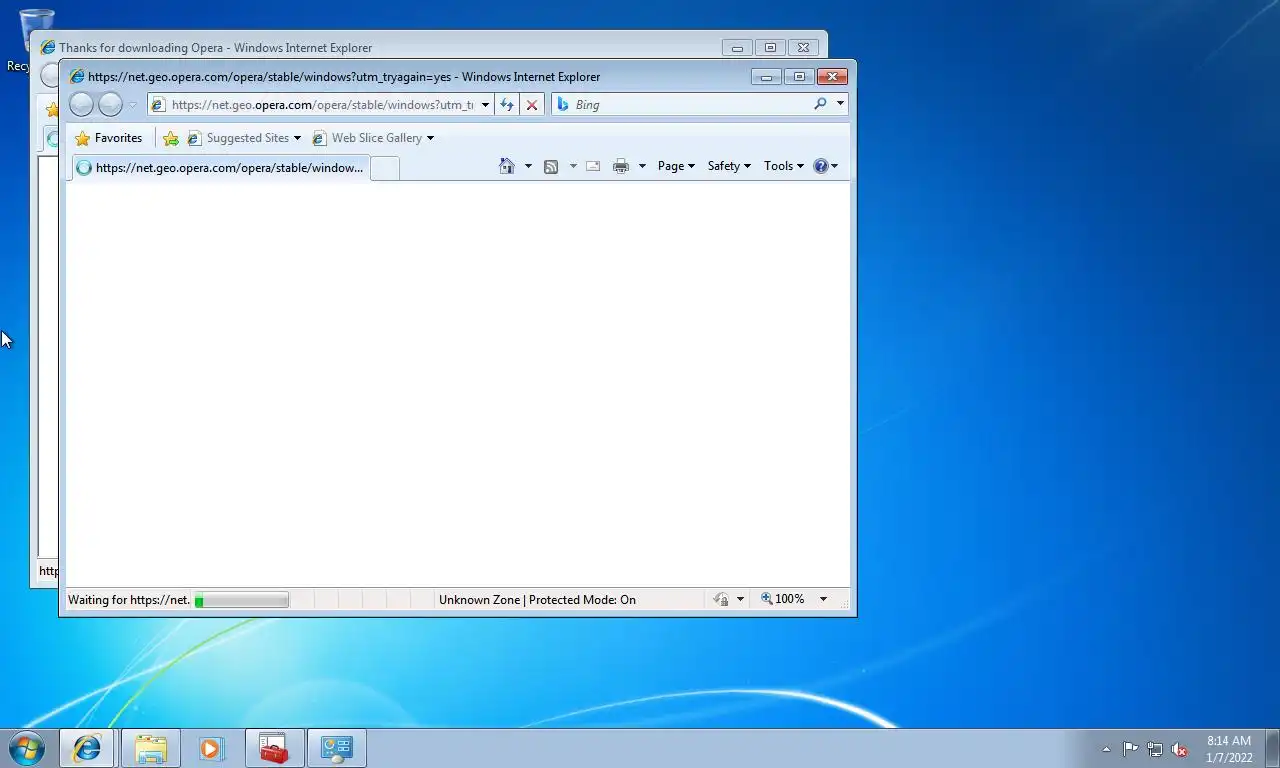Click the Forward navigation button

[110, 104]
